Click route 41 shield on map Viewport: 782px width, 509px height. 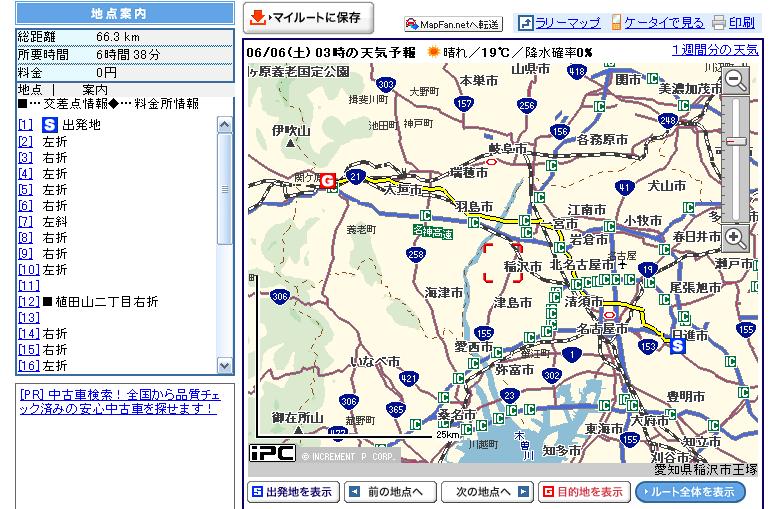[x=625, y=187]
